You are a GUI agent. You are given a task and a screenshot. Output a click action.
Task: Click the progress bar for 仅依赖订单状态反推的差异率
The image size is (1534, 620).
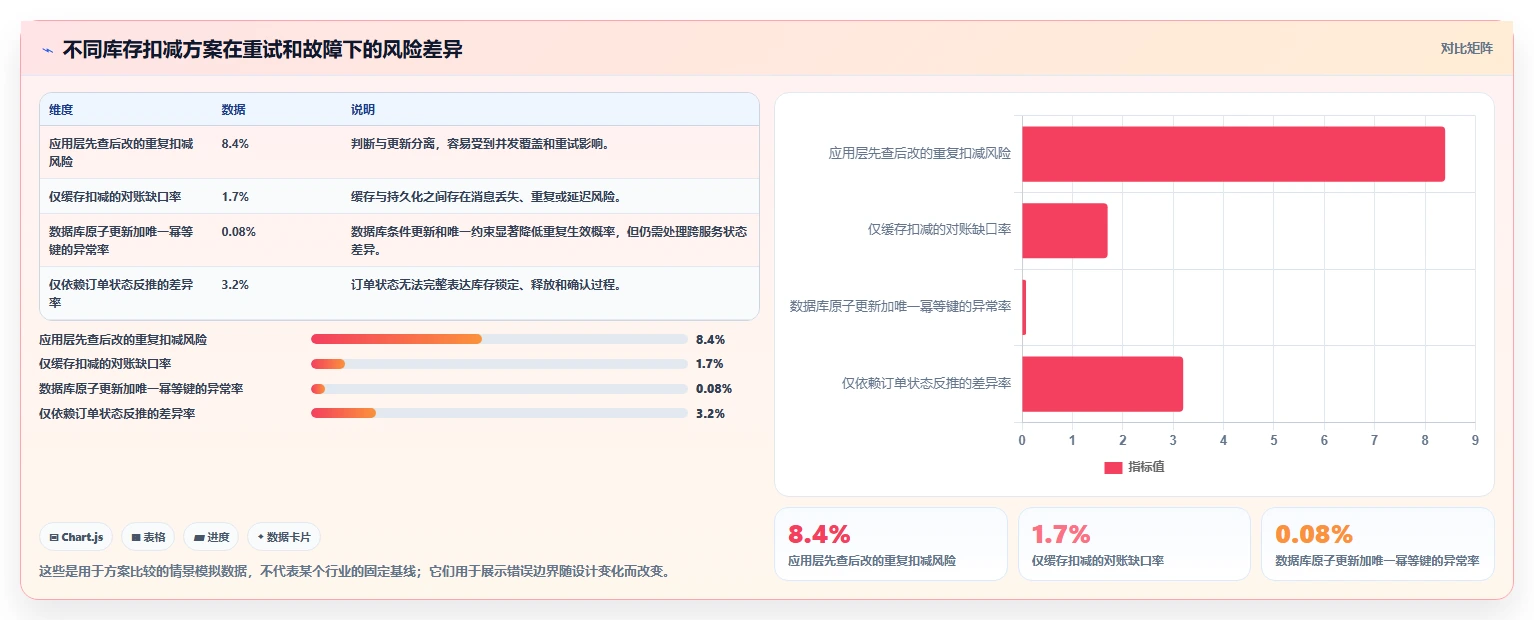(499, 413)
